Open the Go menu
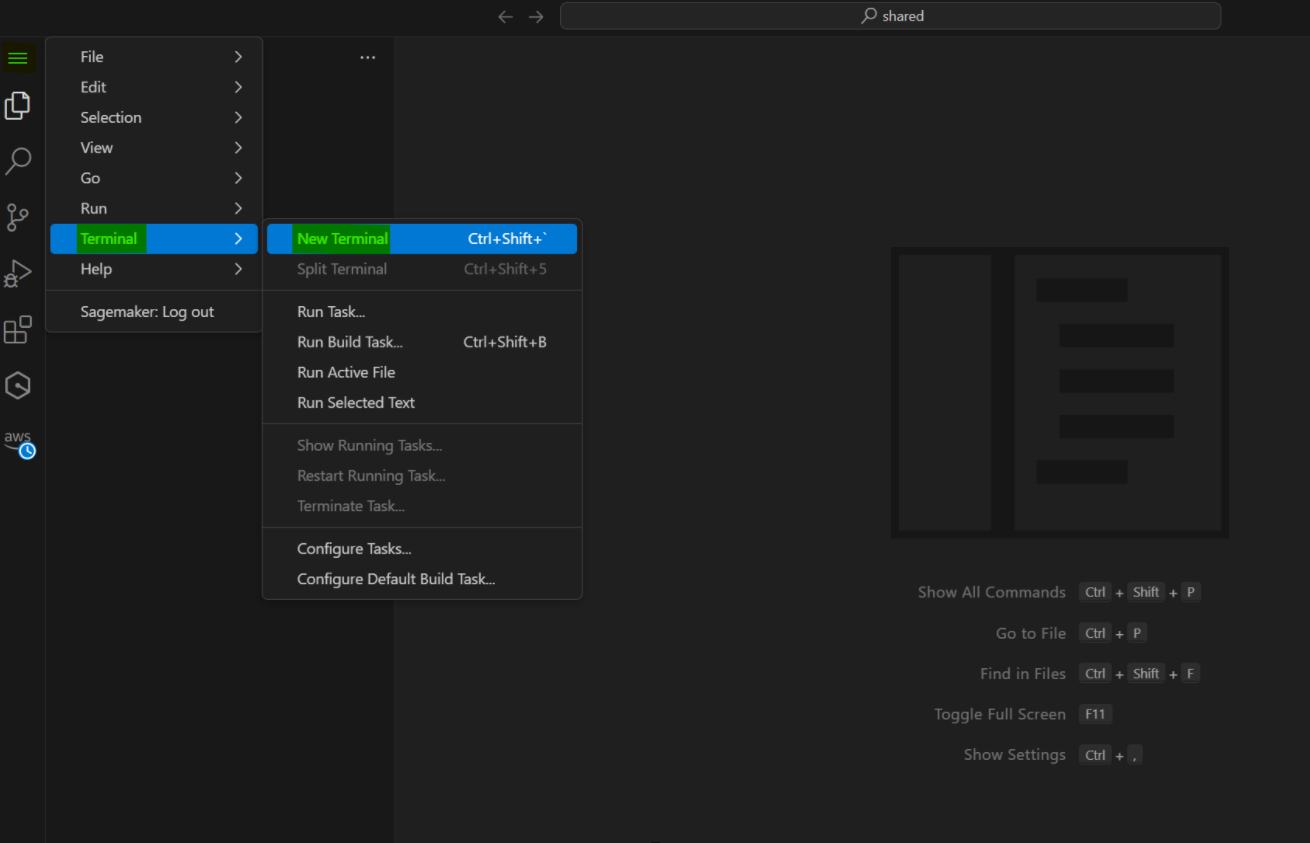The image size is (1310, 843). [x=154, y=178]
